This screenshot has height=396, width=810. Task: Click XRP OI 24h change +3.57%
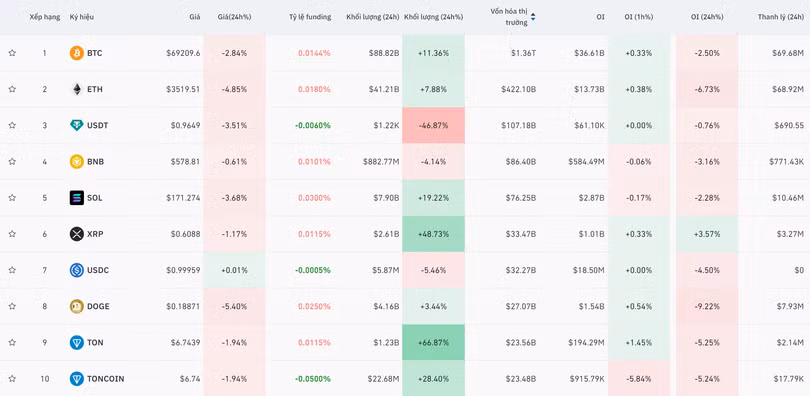tap(707, 233)
